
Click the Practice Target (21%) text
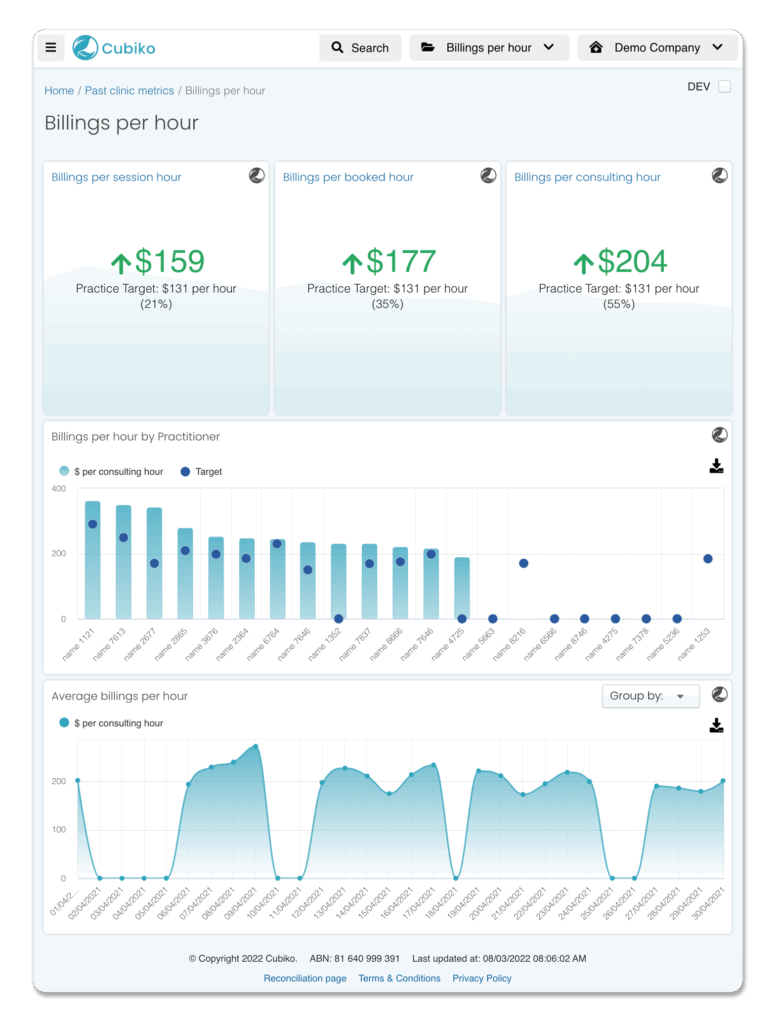coord(156,296)
